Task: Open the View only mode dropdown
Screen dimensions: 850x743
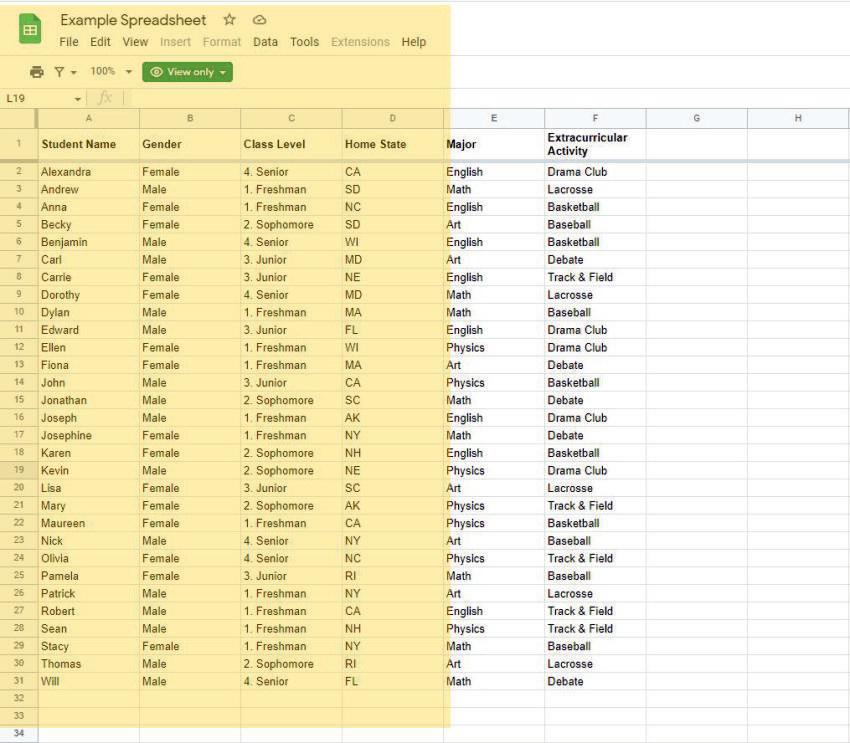Action: pyautogui.click(x=188, y=72)
